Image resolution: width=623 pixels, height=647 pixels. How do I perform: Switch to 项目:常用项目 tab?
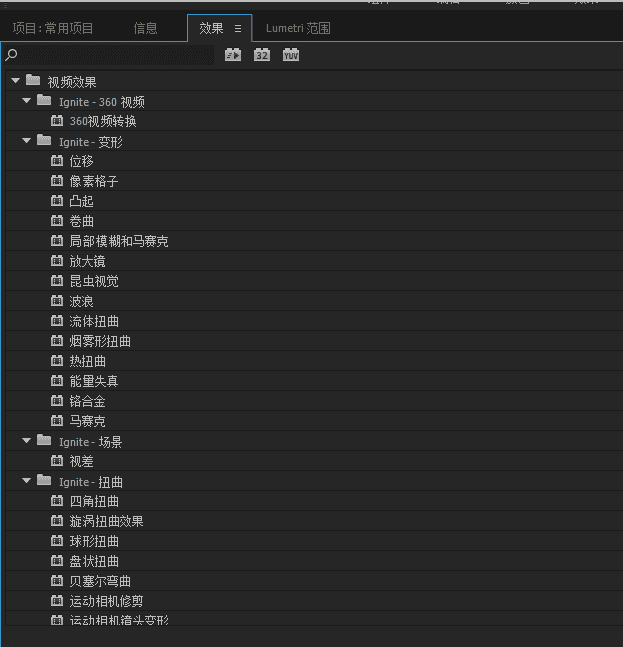53,28
